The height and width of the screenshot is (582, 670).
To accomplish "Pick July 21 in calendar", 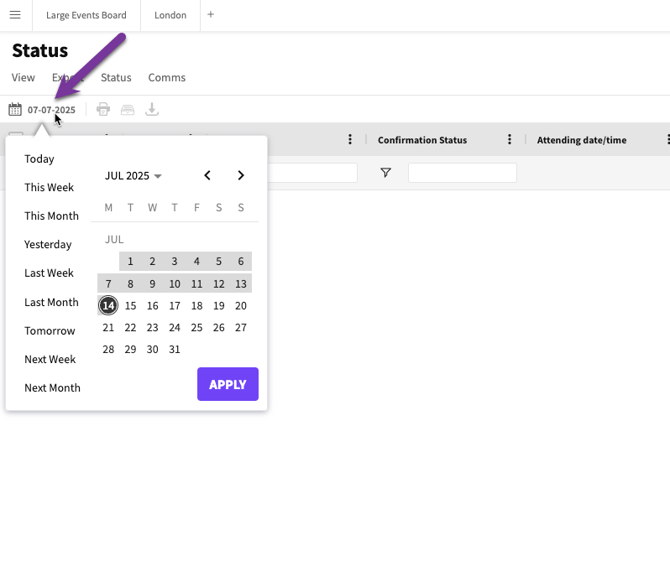I will [109, 327].
